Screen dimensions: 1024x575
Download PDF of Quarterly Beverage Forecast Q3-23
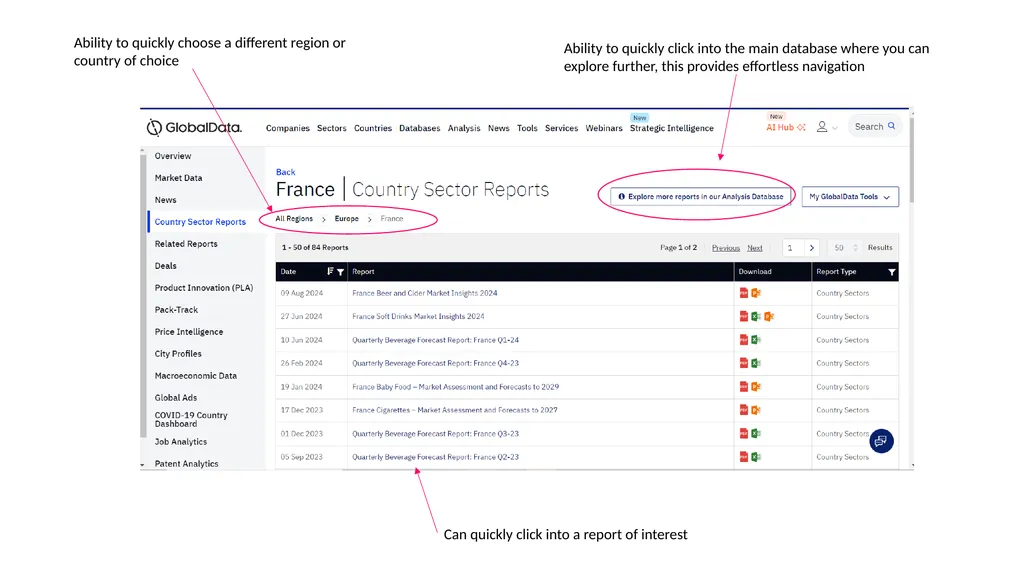[743, 433]
